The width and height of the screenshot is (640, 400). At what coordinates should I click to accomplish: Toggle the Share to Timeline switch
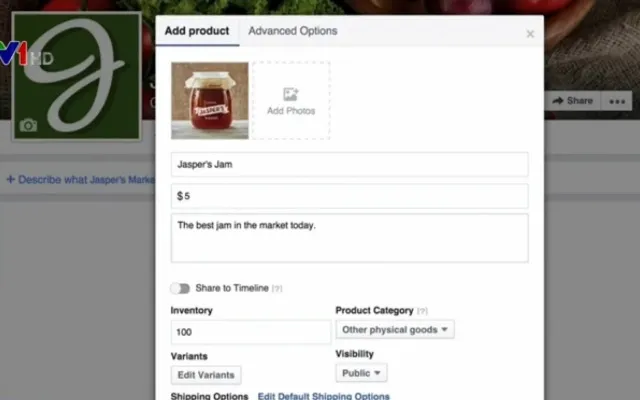point(180,288)
